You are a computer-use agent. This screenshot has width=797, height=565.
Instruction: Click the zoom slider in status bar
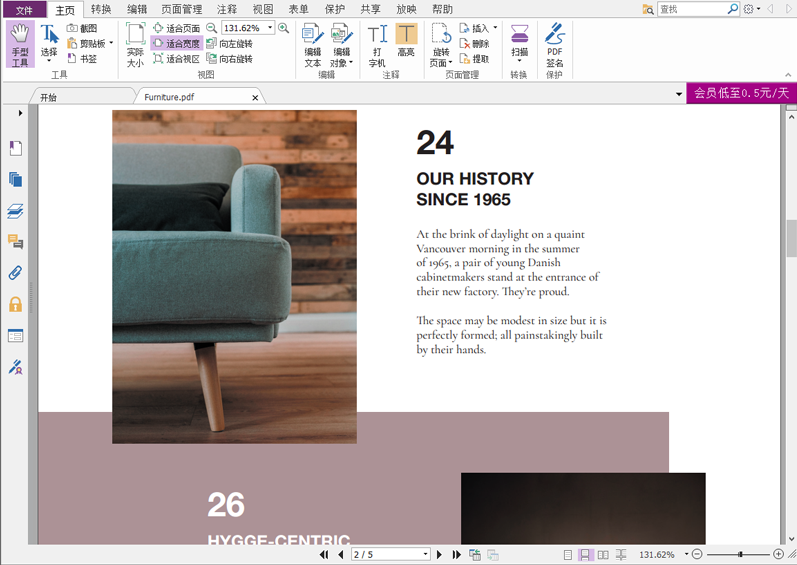pos(740,555)
